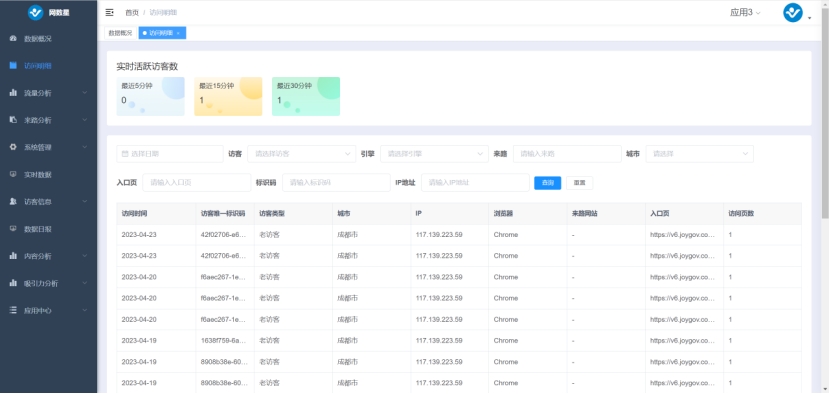Screen dimensions: 830x394
Task: Expand the 系统管理 submenu chevron
Action: (85, 147)
